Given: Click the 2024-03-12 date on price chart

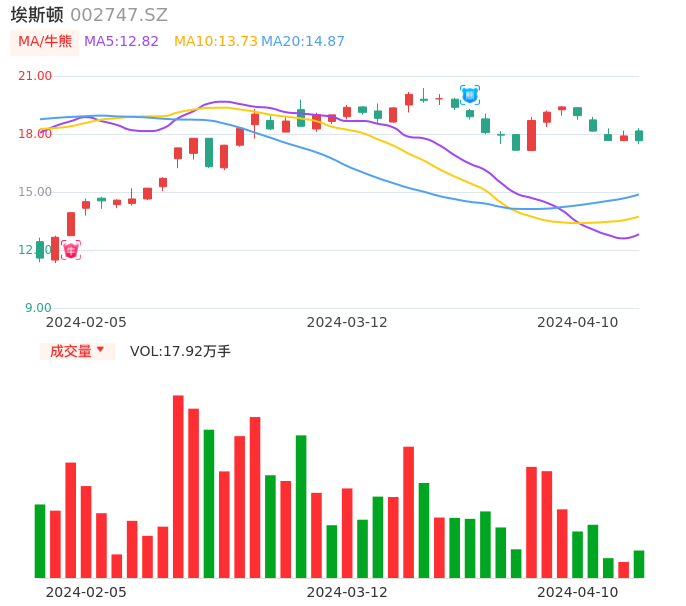Looking at the screenshot, I should point(347,322).
